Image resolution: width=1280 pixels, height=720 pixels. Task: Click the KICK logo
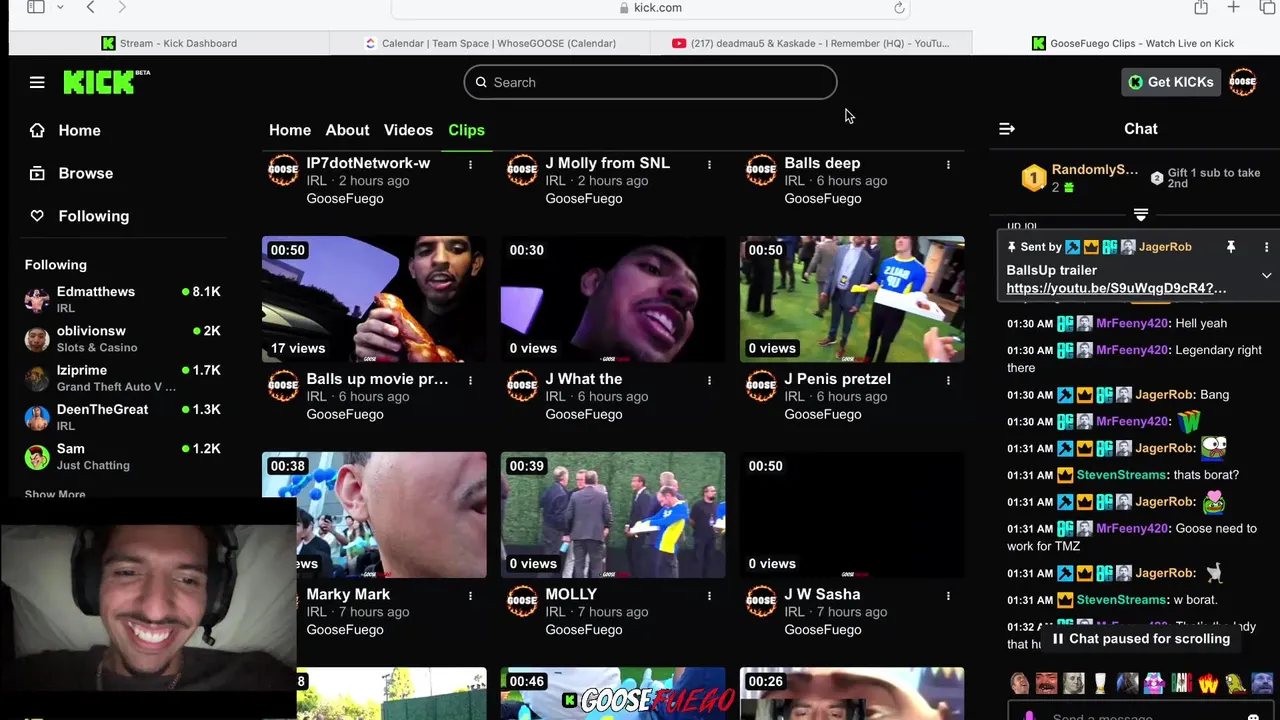106,82
